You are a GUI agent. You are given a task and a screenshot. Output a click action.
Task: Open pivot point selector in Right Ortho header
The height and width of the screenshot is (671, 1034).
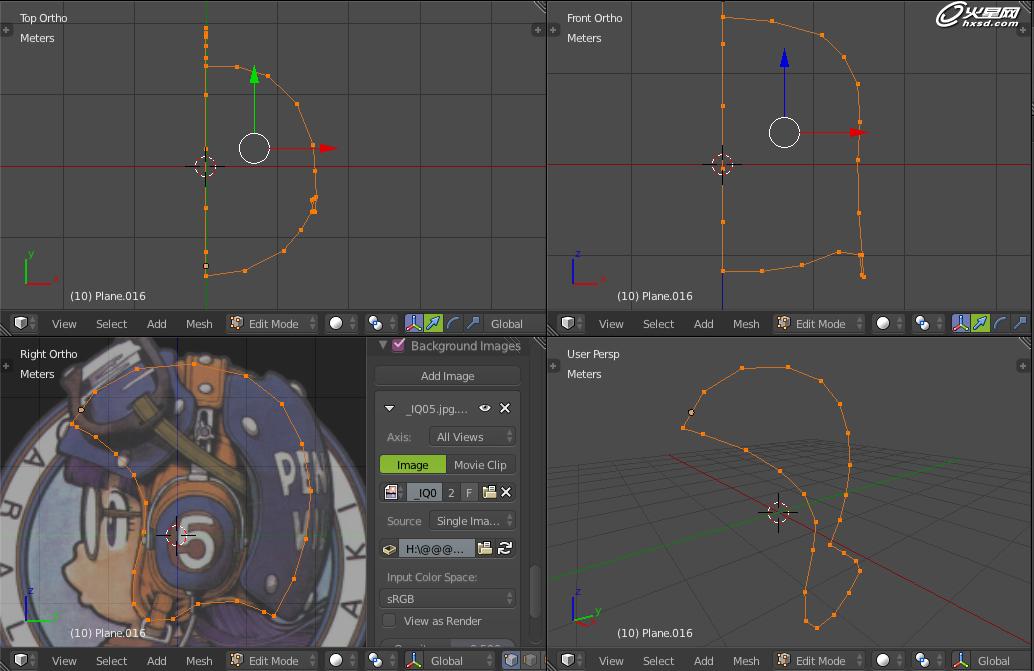380,660
